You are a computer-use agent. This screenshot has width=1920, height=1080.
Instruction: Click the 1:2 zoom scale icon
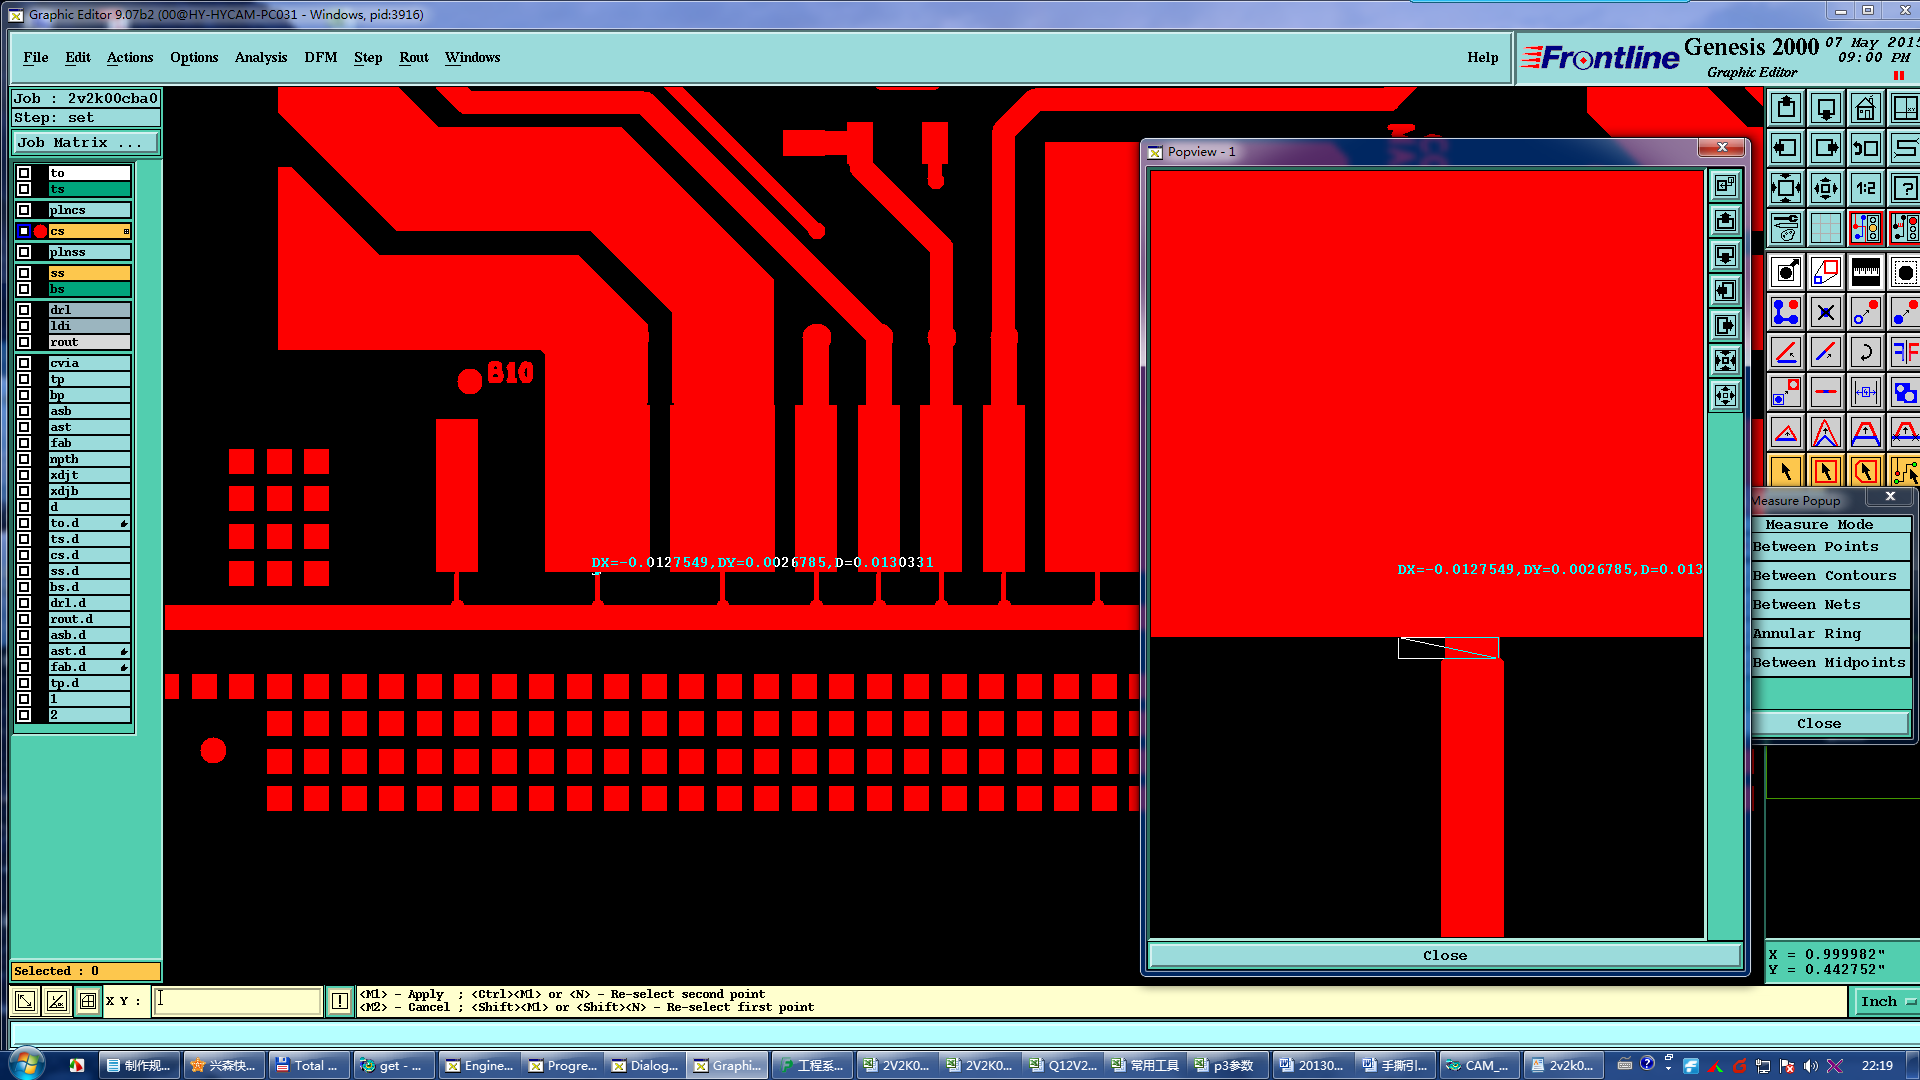[1865, 188]
